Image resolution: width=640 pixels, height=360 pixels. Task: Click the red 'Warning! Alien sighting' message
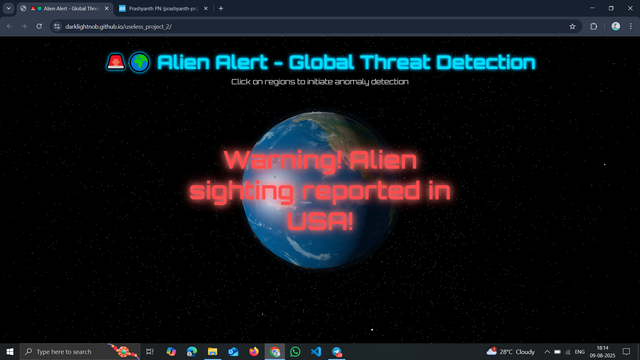[320, 191]
